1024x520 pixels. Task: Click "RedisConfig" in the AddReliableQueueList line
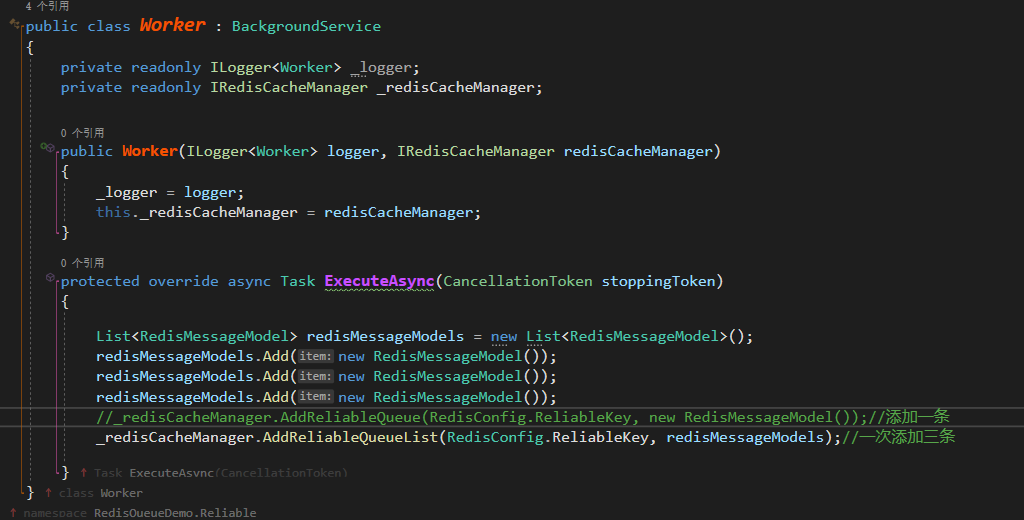click(x=496, y=437)
